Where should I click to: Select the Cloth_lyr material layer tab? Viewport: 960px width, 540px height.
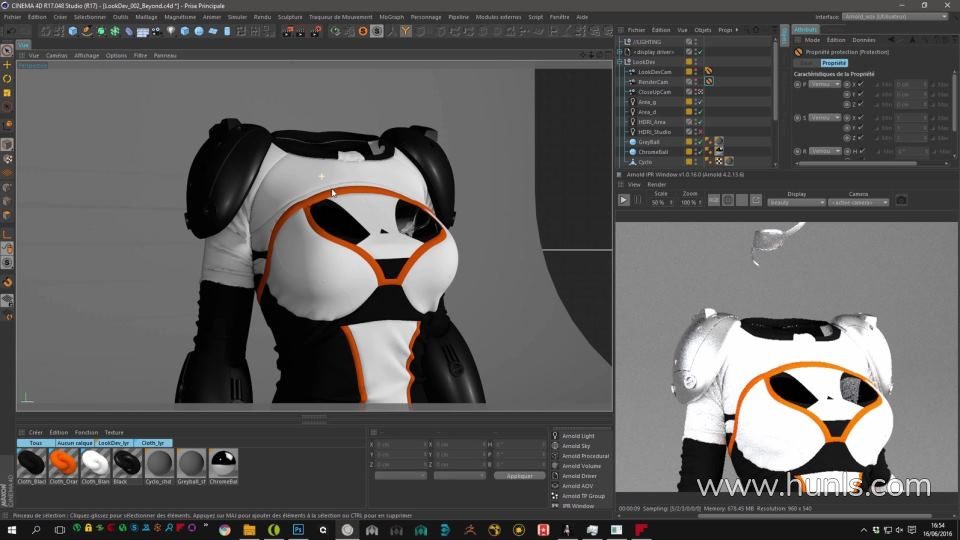[152, 443]
